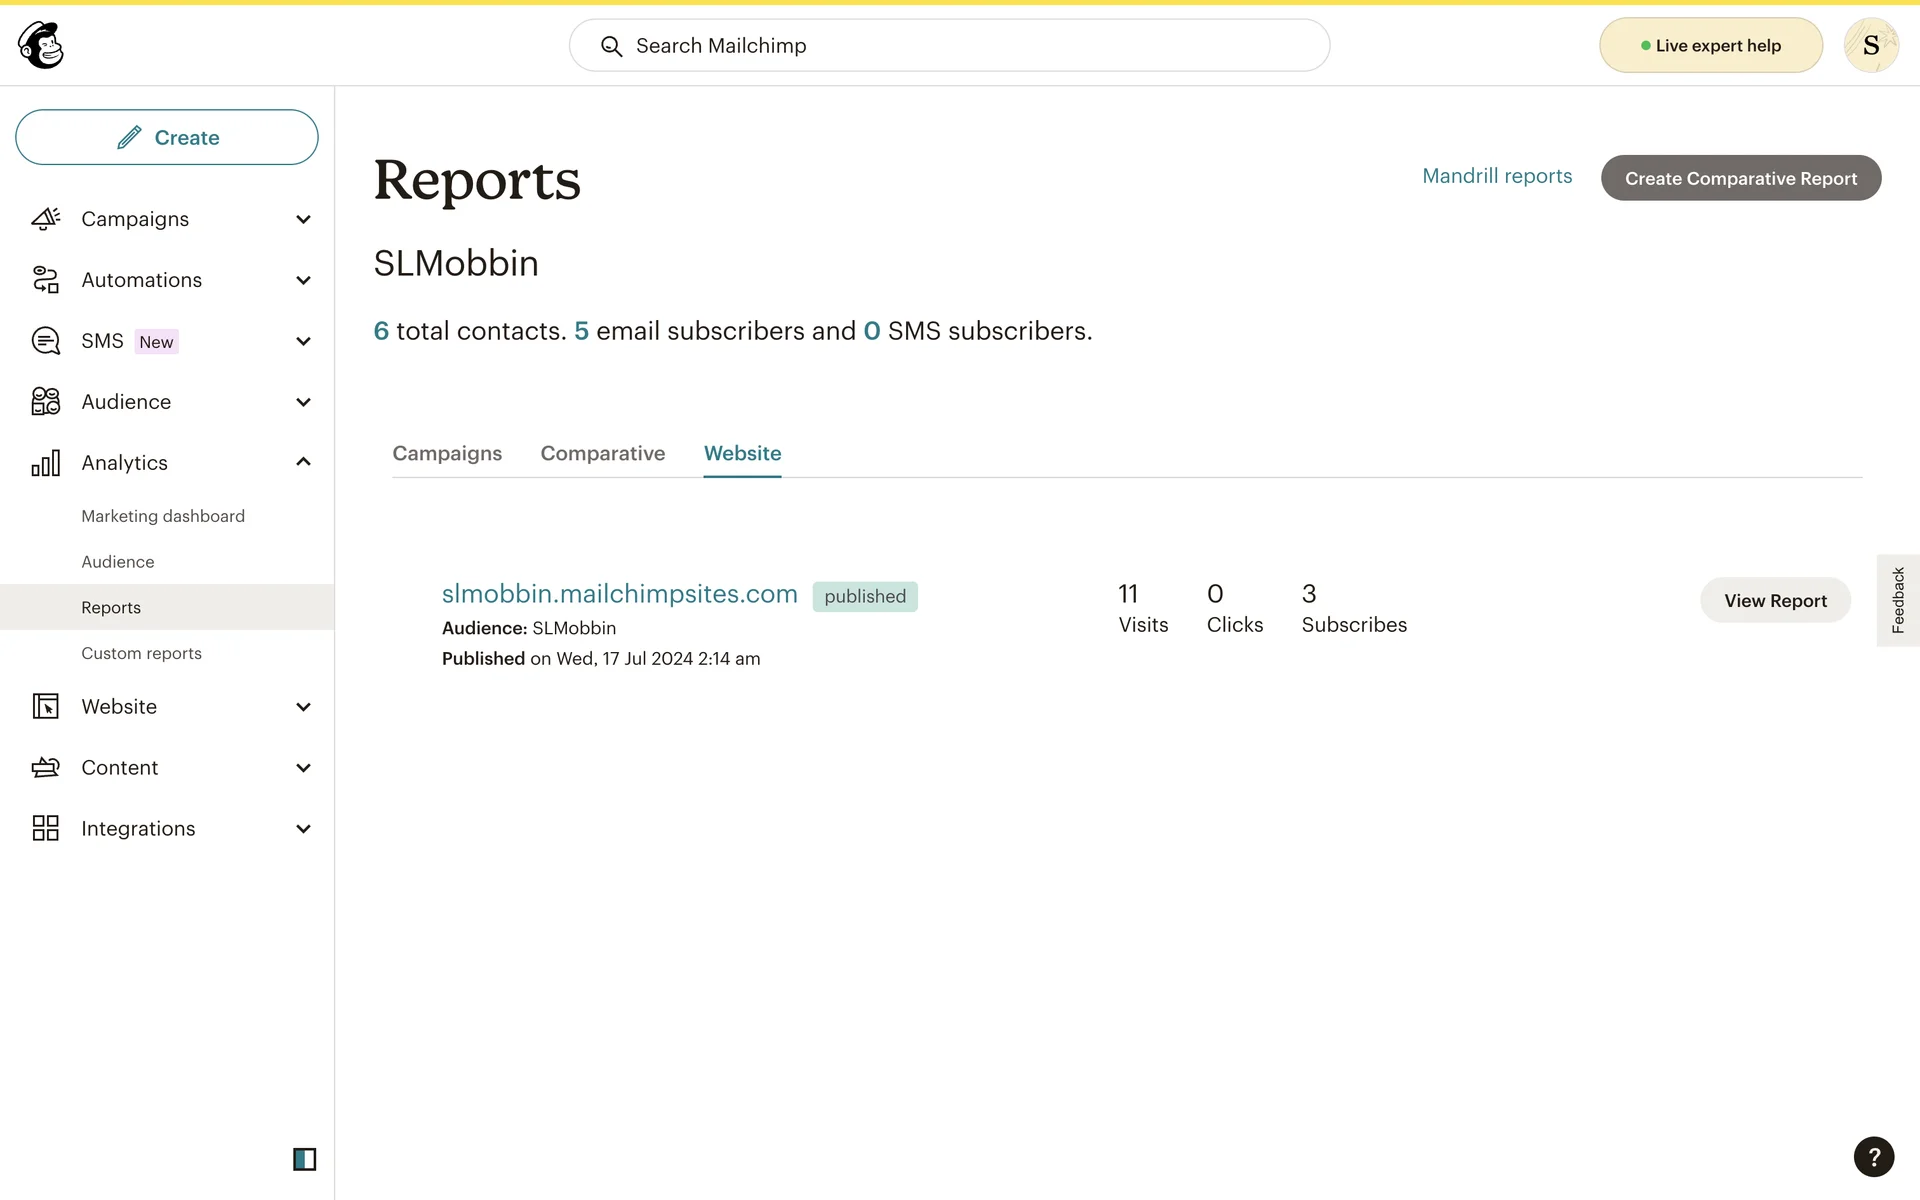This screenshot has width=1920, height=1200.
Task: Open the account avatar menu
Action: pos(1870,45)
